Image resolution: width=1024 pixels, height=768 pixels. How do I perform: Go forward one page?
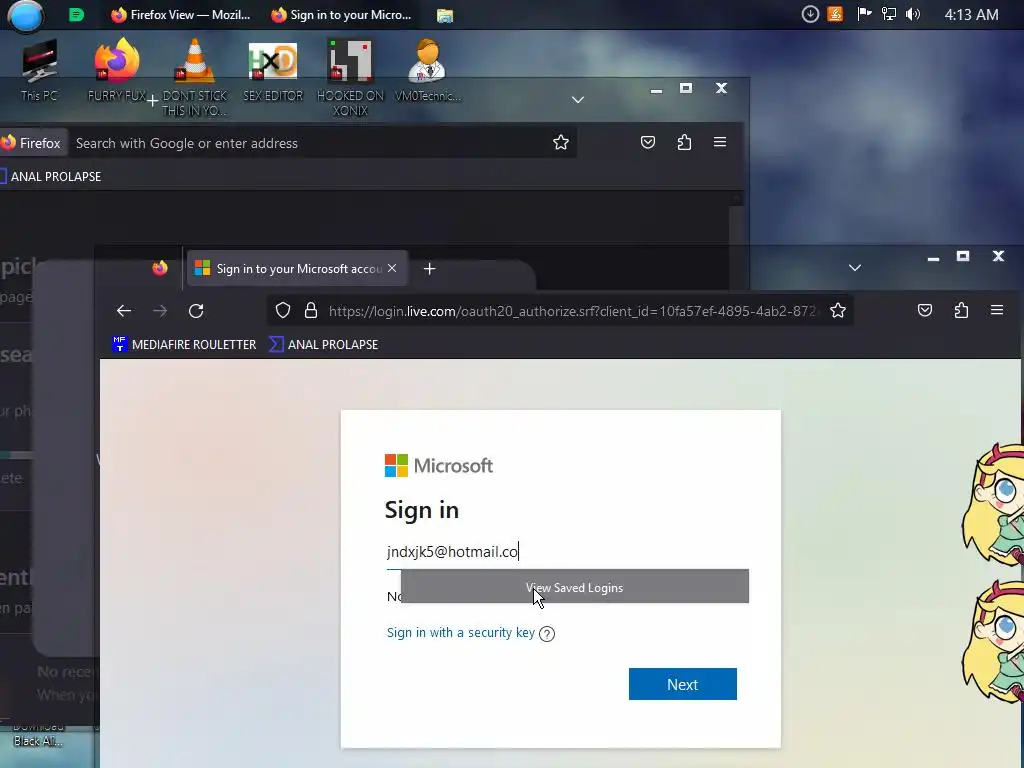(x=160, y=311)
